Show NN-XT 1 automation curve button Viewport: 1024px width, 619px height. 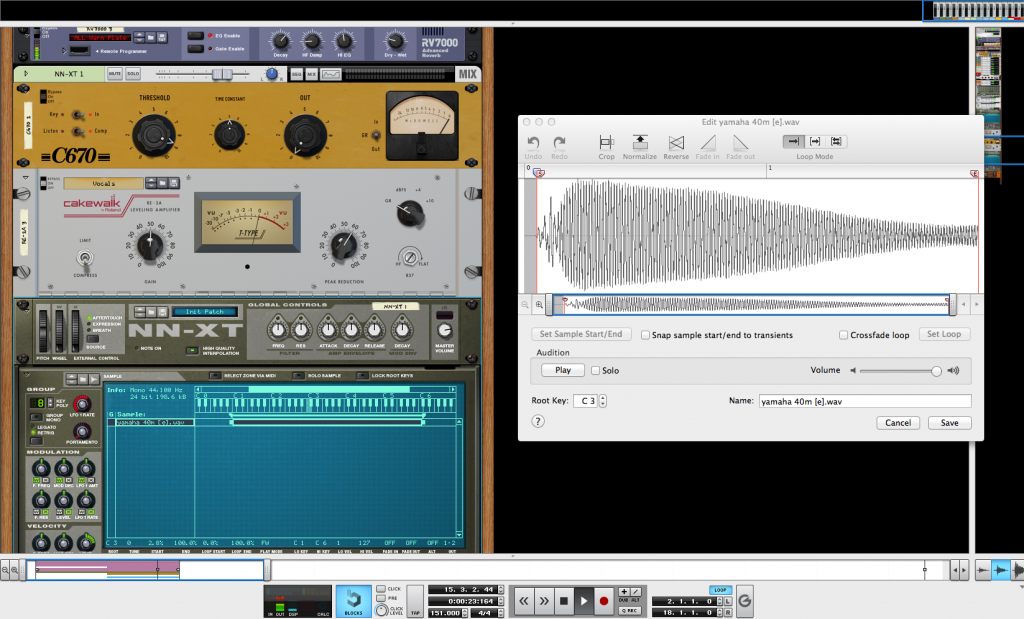[x=331, y=74]
